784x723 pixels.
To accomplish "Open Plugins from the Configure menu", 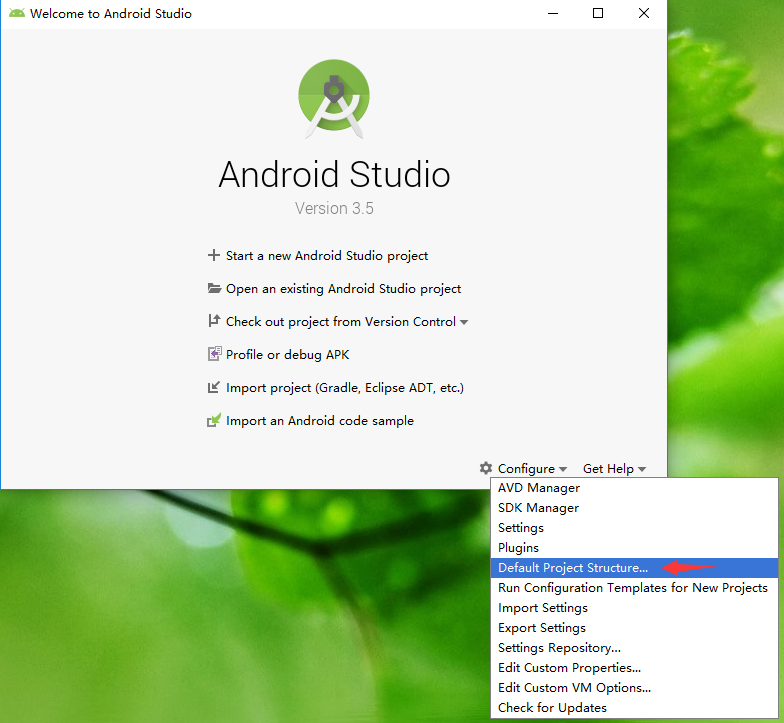I will click(634, 548).
